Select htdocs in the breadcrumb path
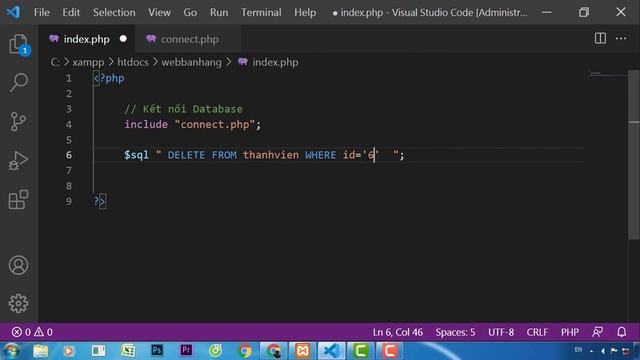The width and height of the screenshot is (640, 360). point(133,62)
